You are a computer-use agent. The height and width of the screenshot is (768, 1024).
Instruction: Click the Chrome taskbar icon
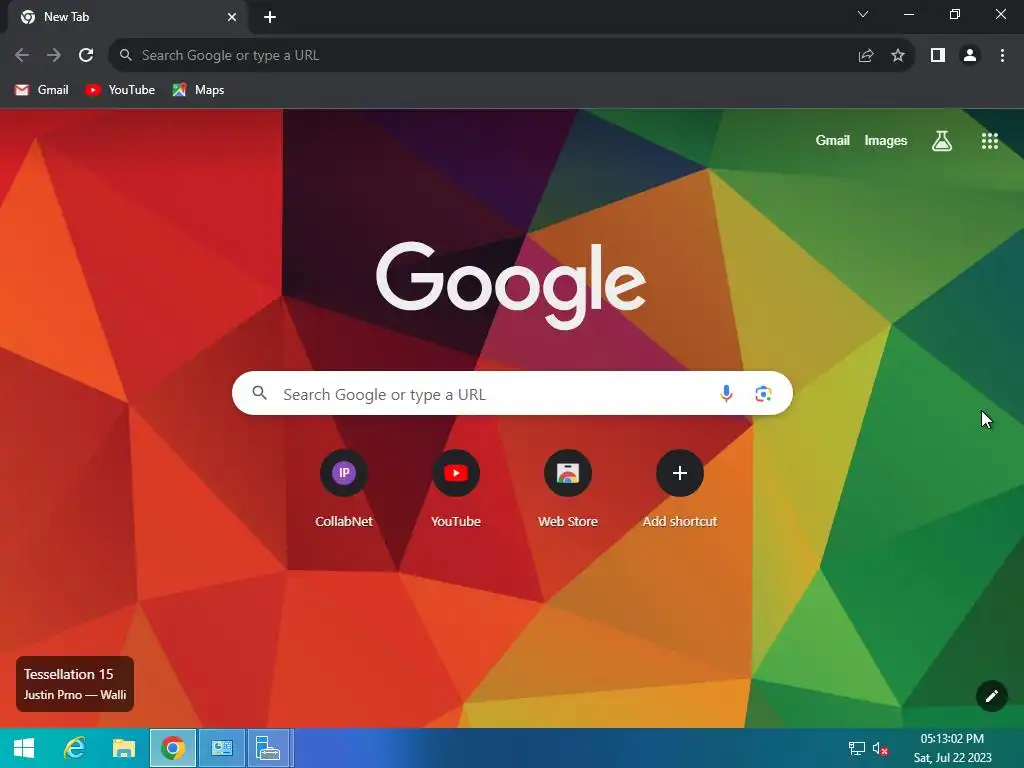(172, 748)
